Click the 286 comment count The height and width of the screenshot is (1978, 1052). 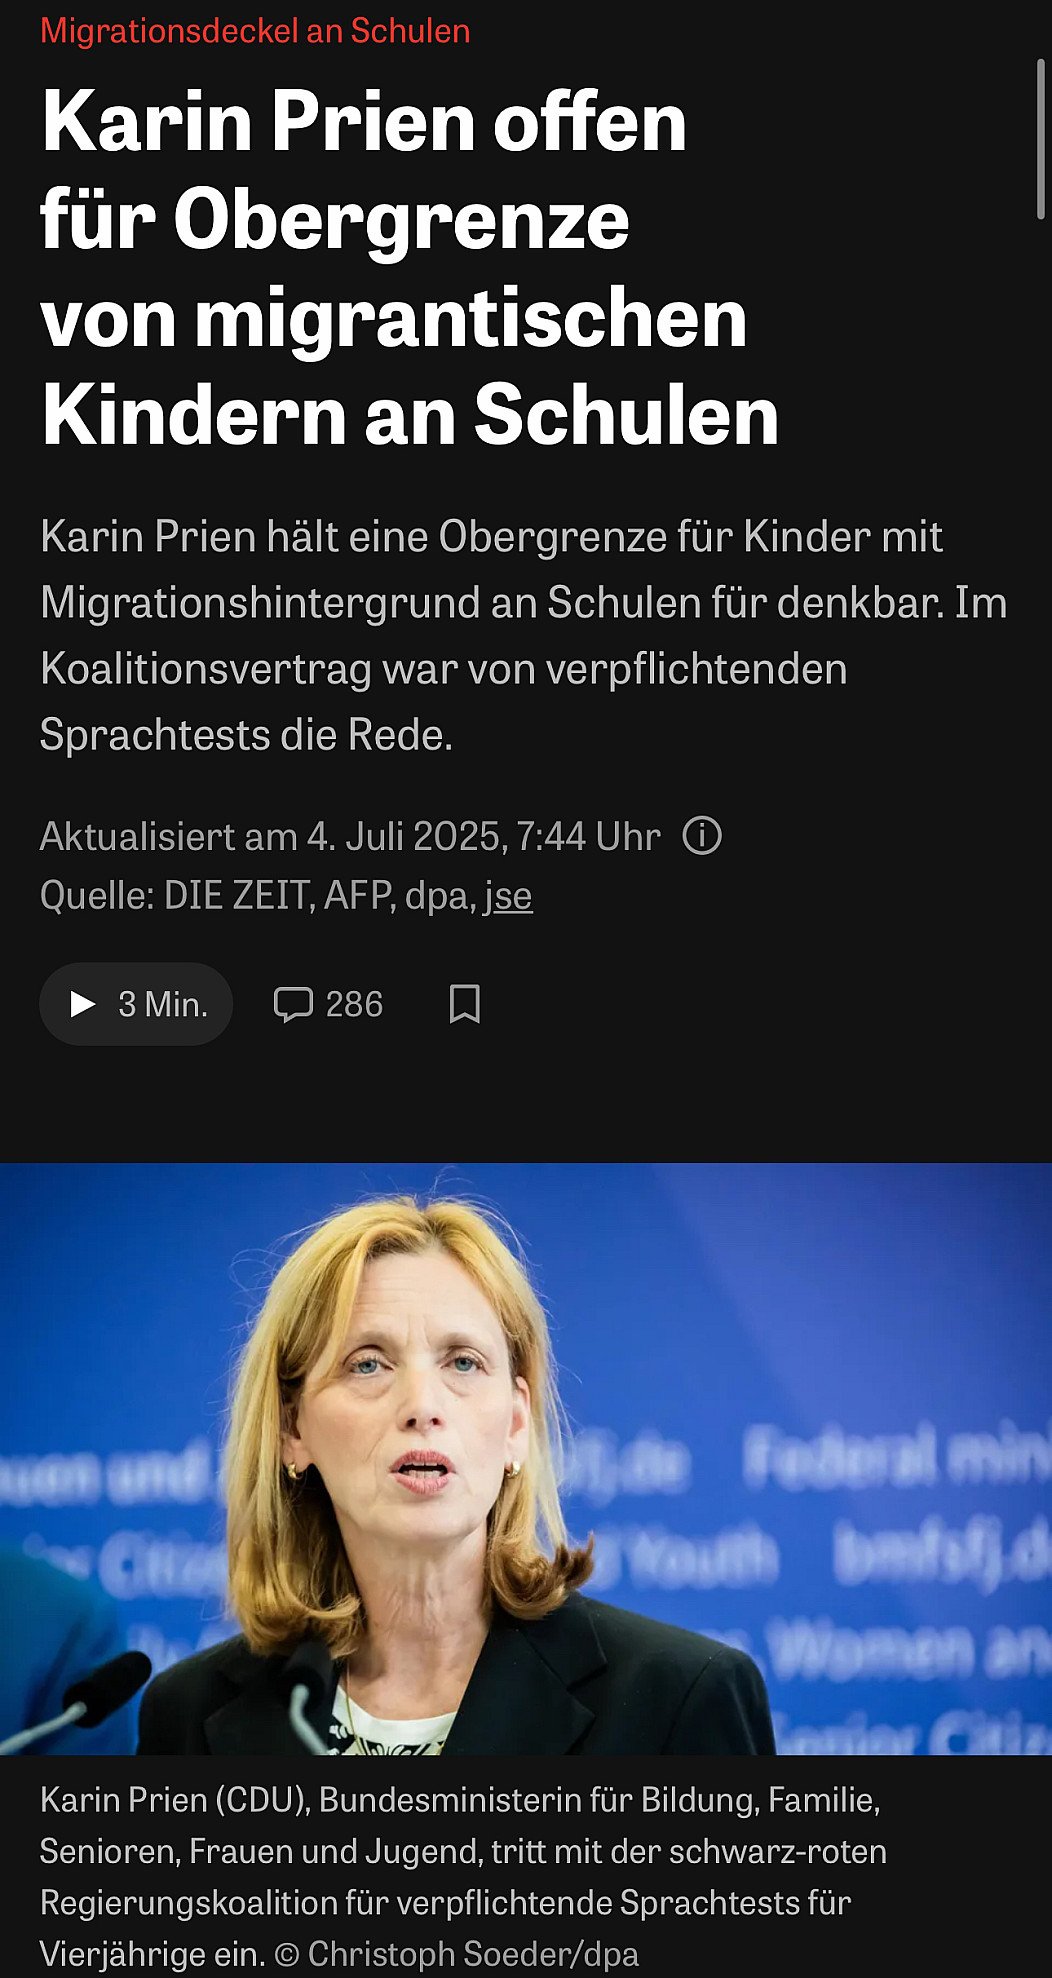click(354, 1004)
